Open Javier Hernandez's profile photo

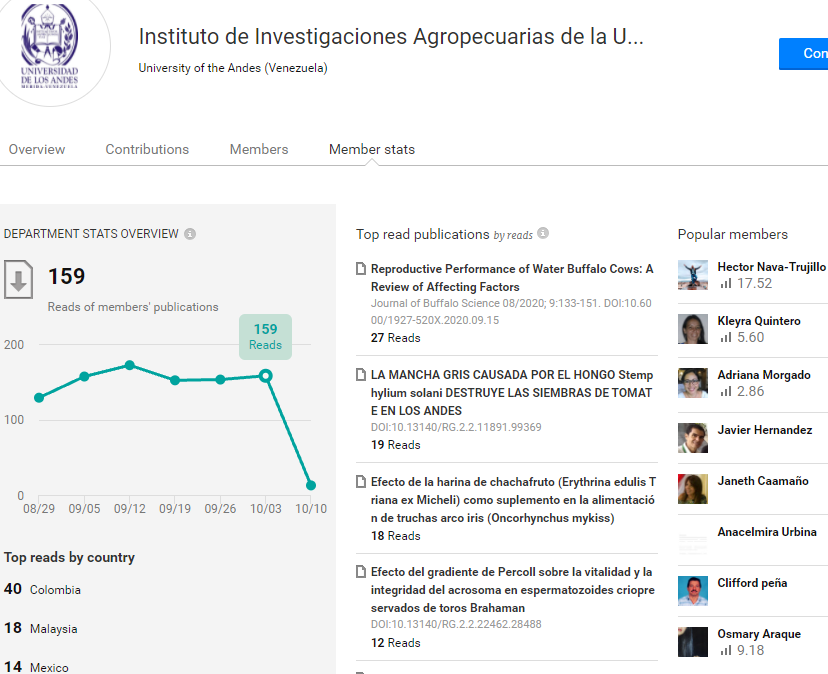click(693, 438)
